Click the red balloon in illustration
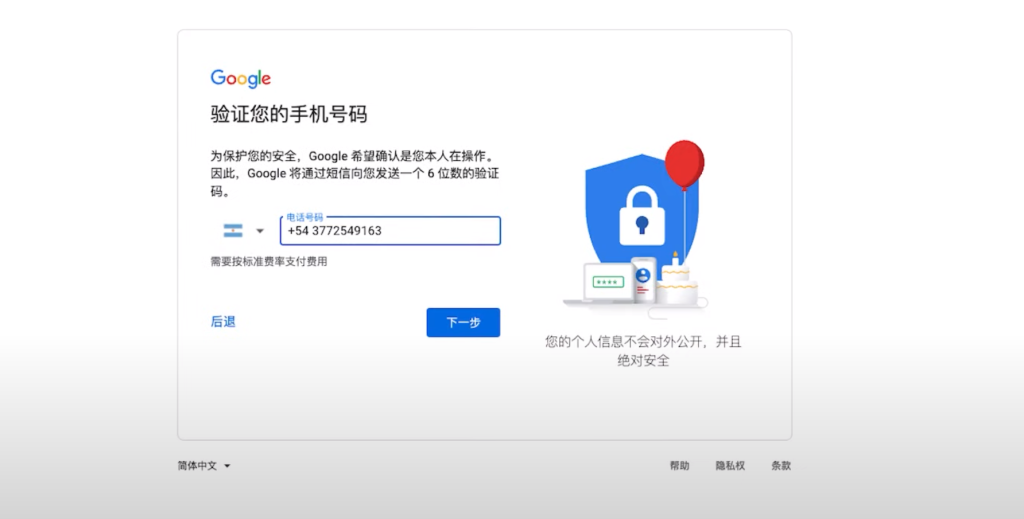 [x=684, y=163]
